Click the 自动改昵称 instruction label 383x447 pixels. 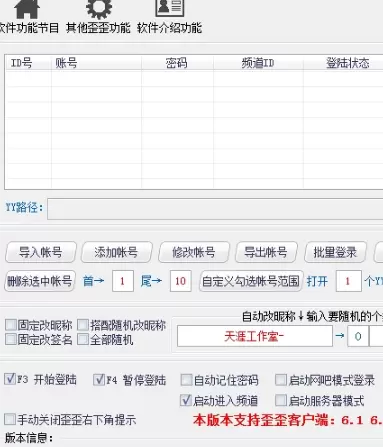click(312, 316)
